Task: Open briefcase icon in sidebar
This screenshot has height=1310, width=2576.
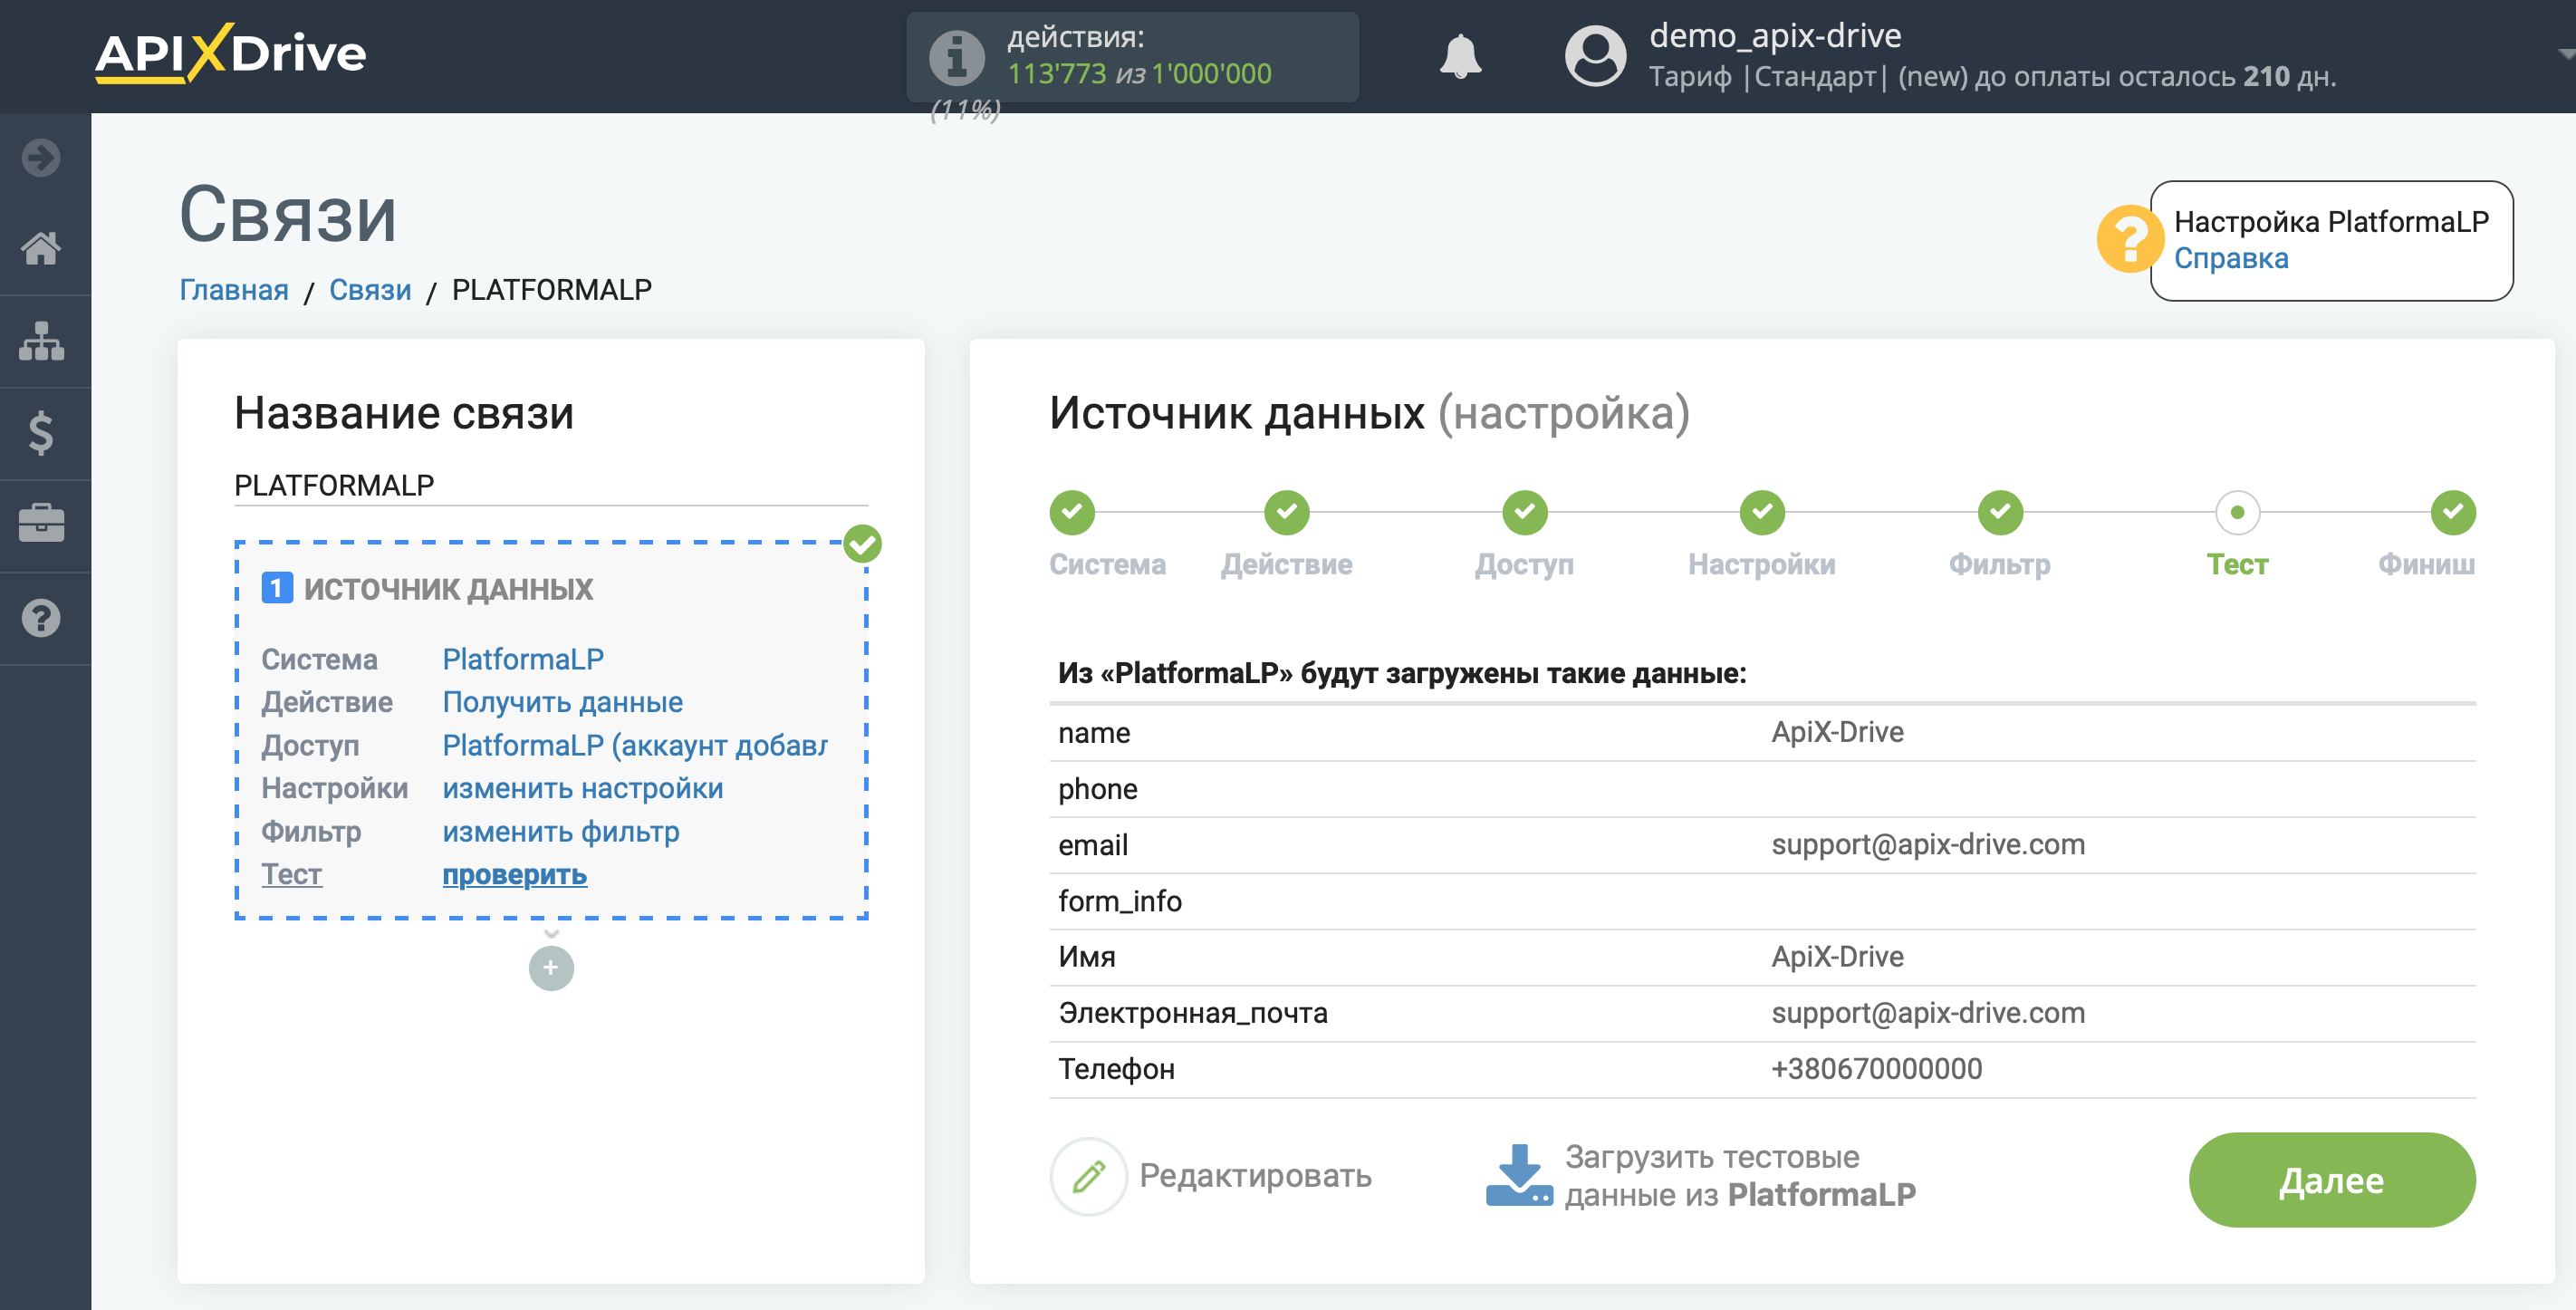Action: click(41, 523)
